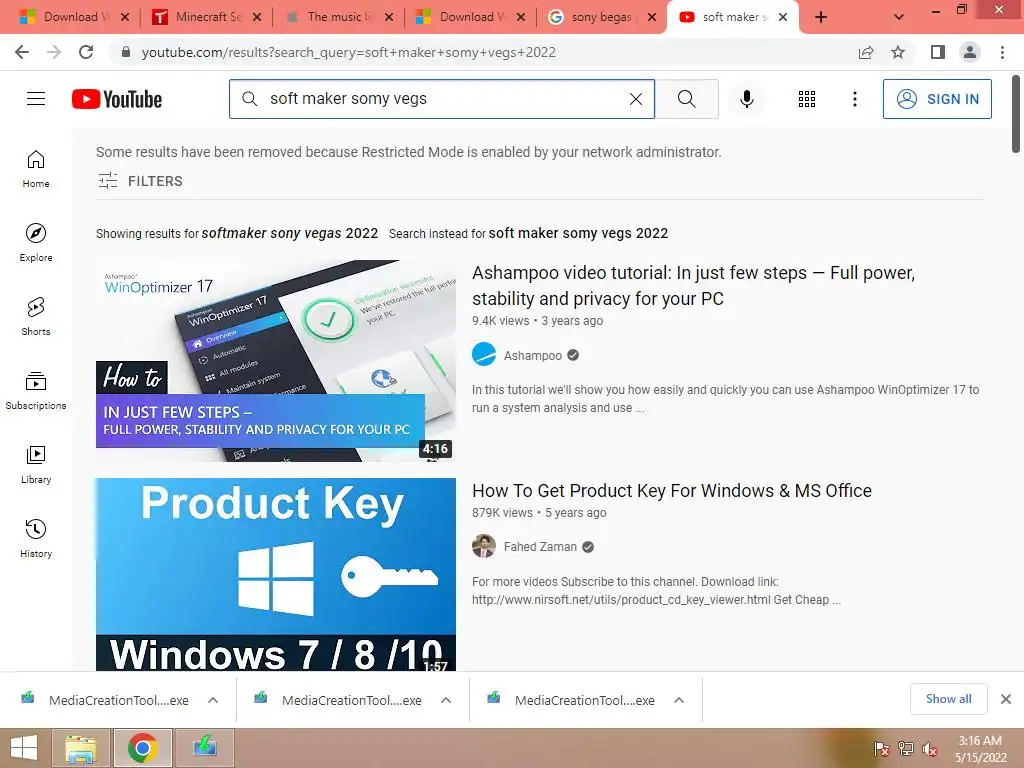Click the network tray icon
The width and height of the screenshot is (1024, 768).
point(906,749)
